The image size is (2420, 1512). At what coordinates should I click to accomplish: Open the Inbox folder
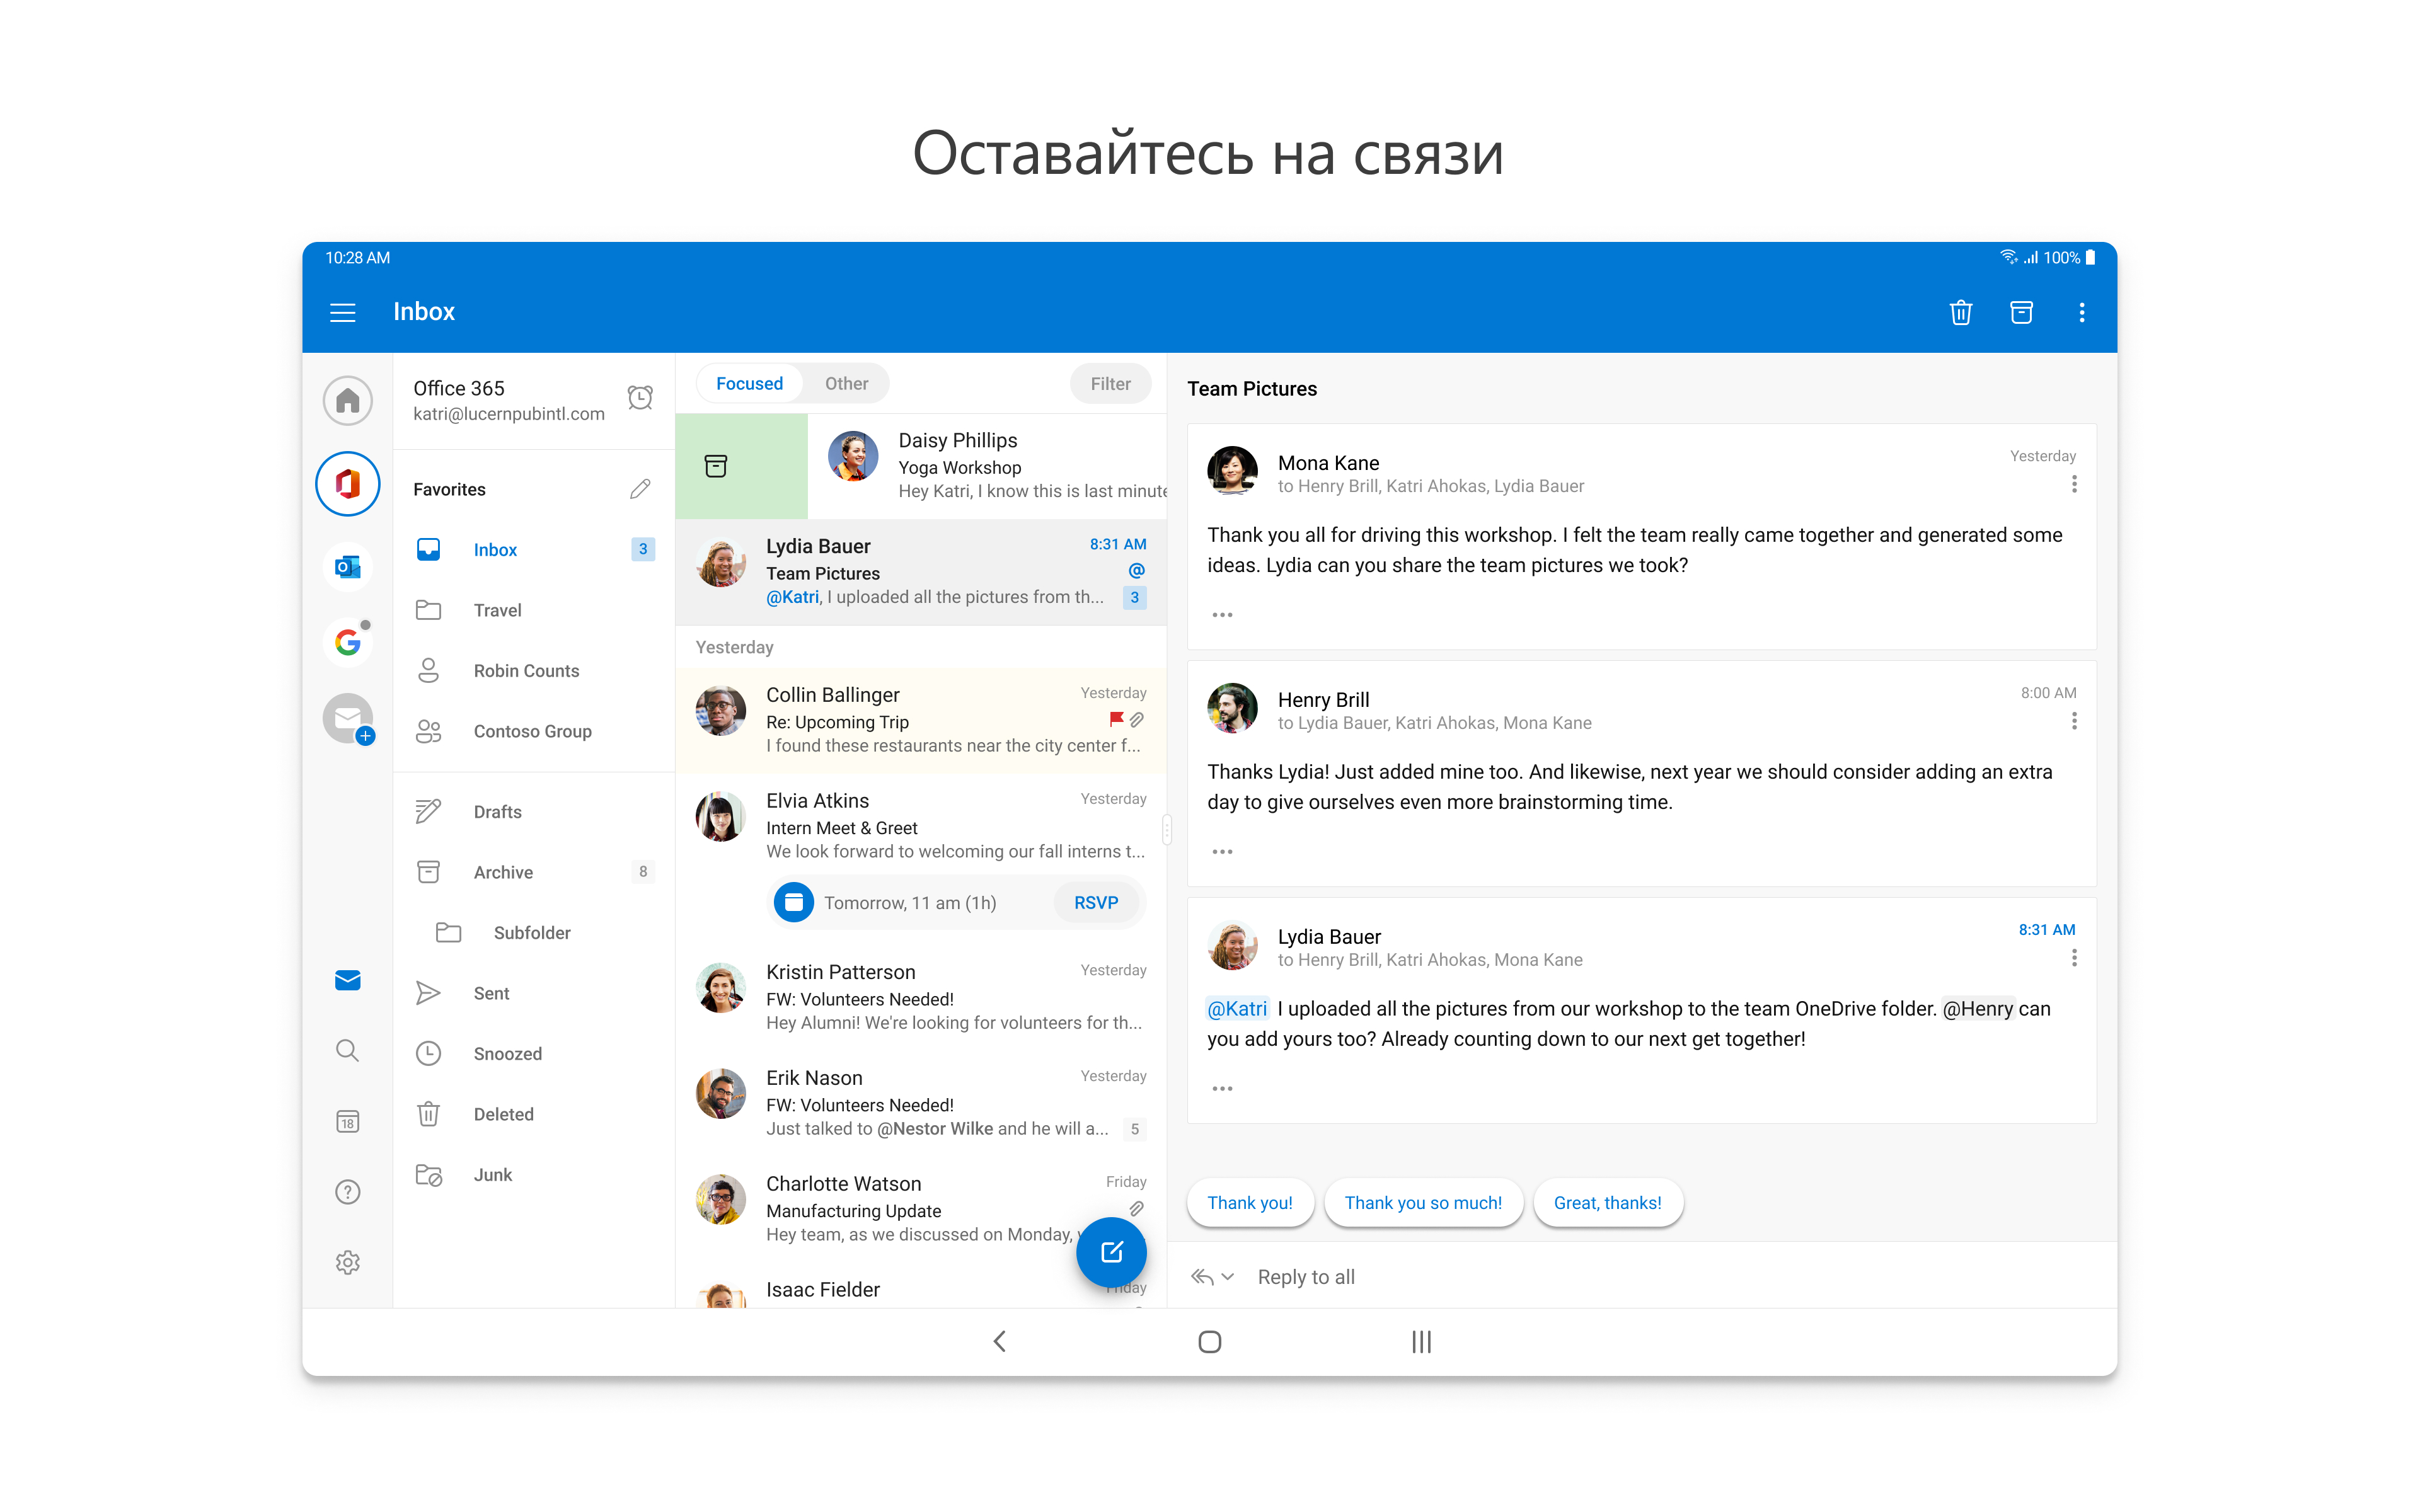click(534, 550)
